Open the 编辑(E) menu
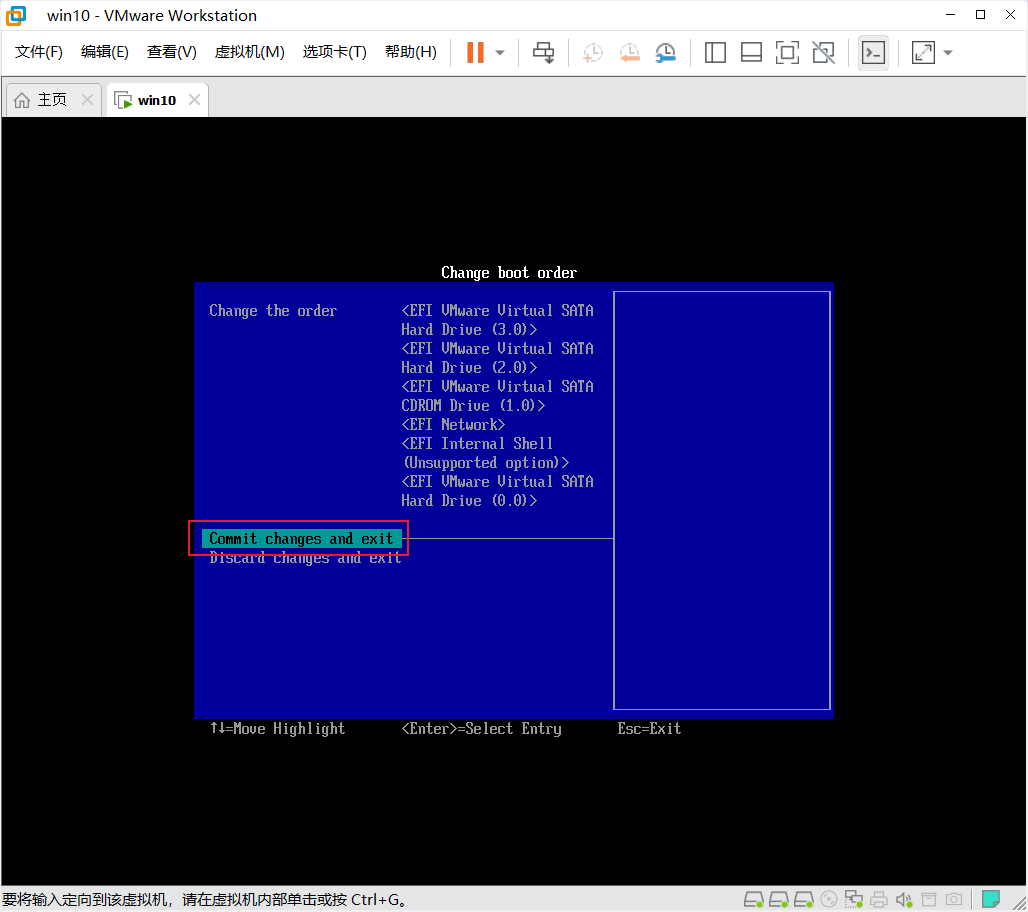1028x912 pixels. (x=105, y=52)
